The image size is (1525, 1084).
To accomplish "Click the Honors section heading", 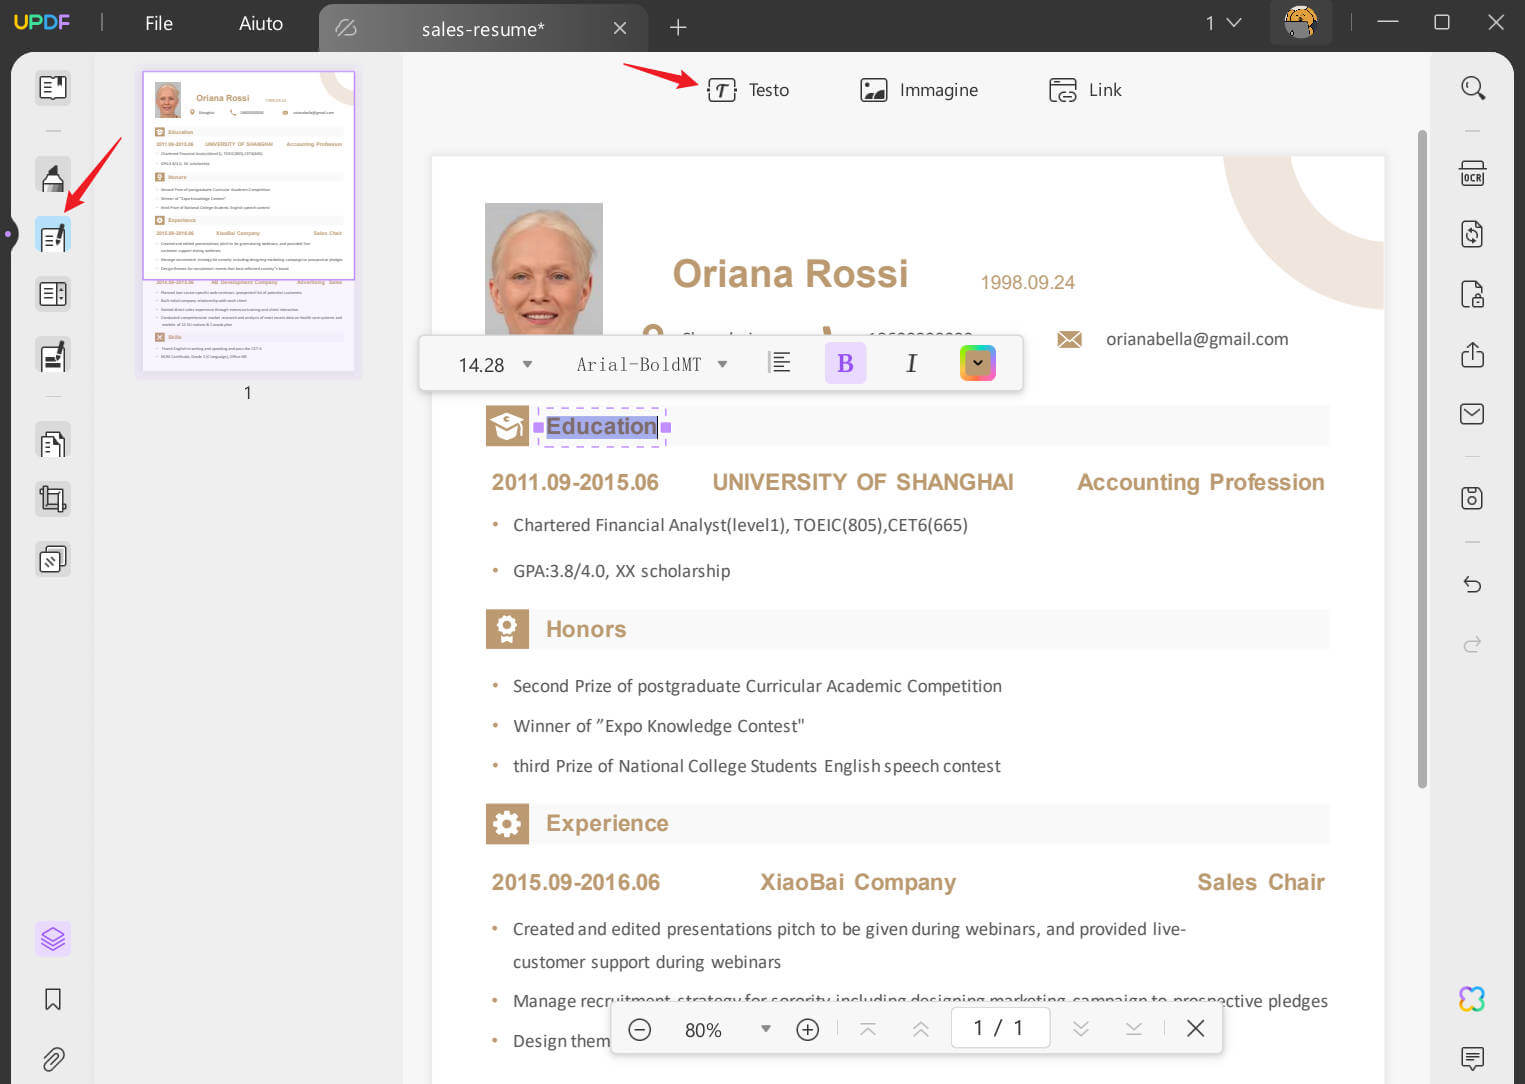I will (586, 629).
